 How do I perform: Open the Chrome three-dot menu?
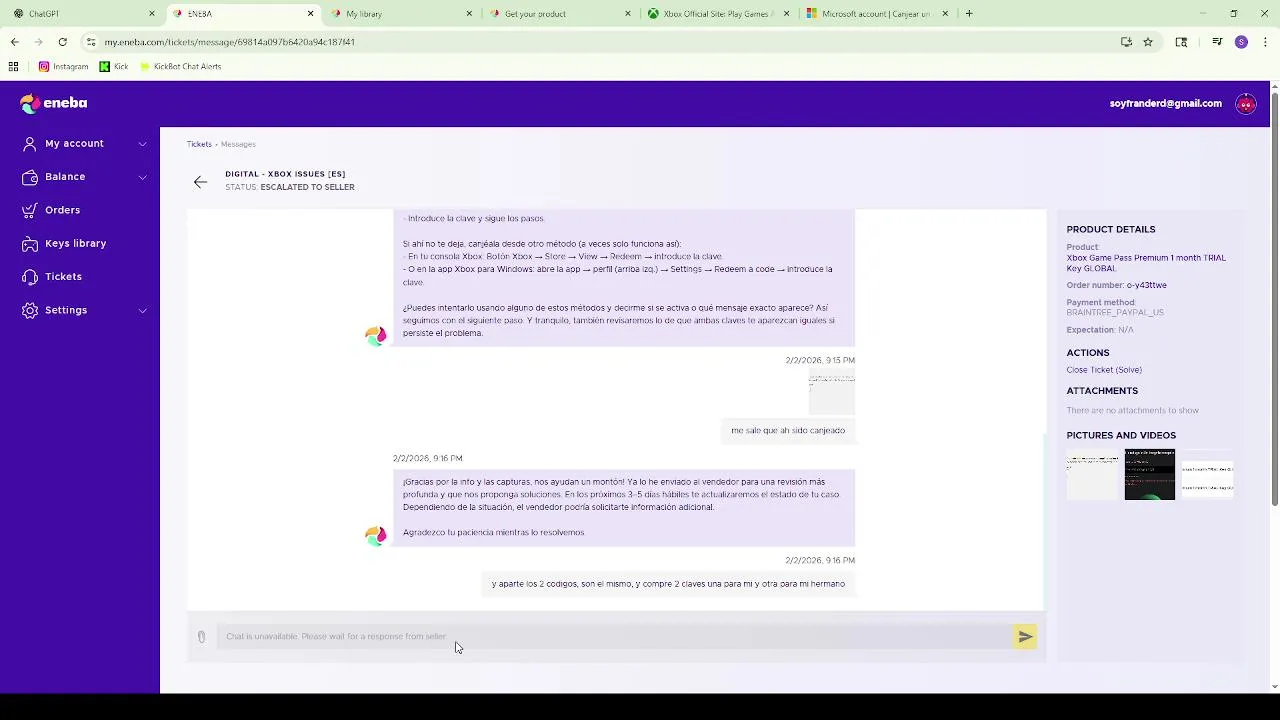1265,42
